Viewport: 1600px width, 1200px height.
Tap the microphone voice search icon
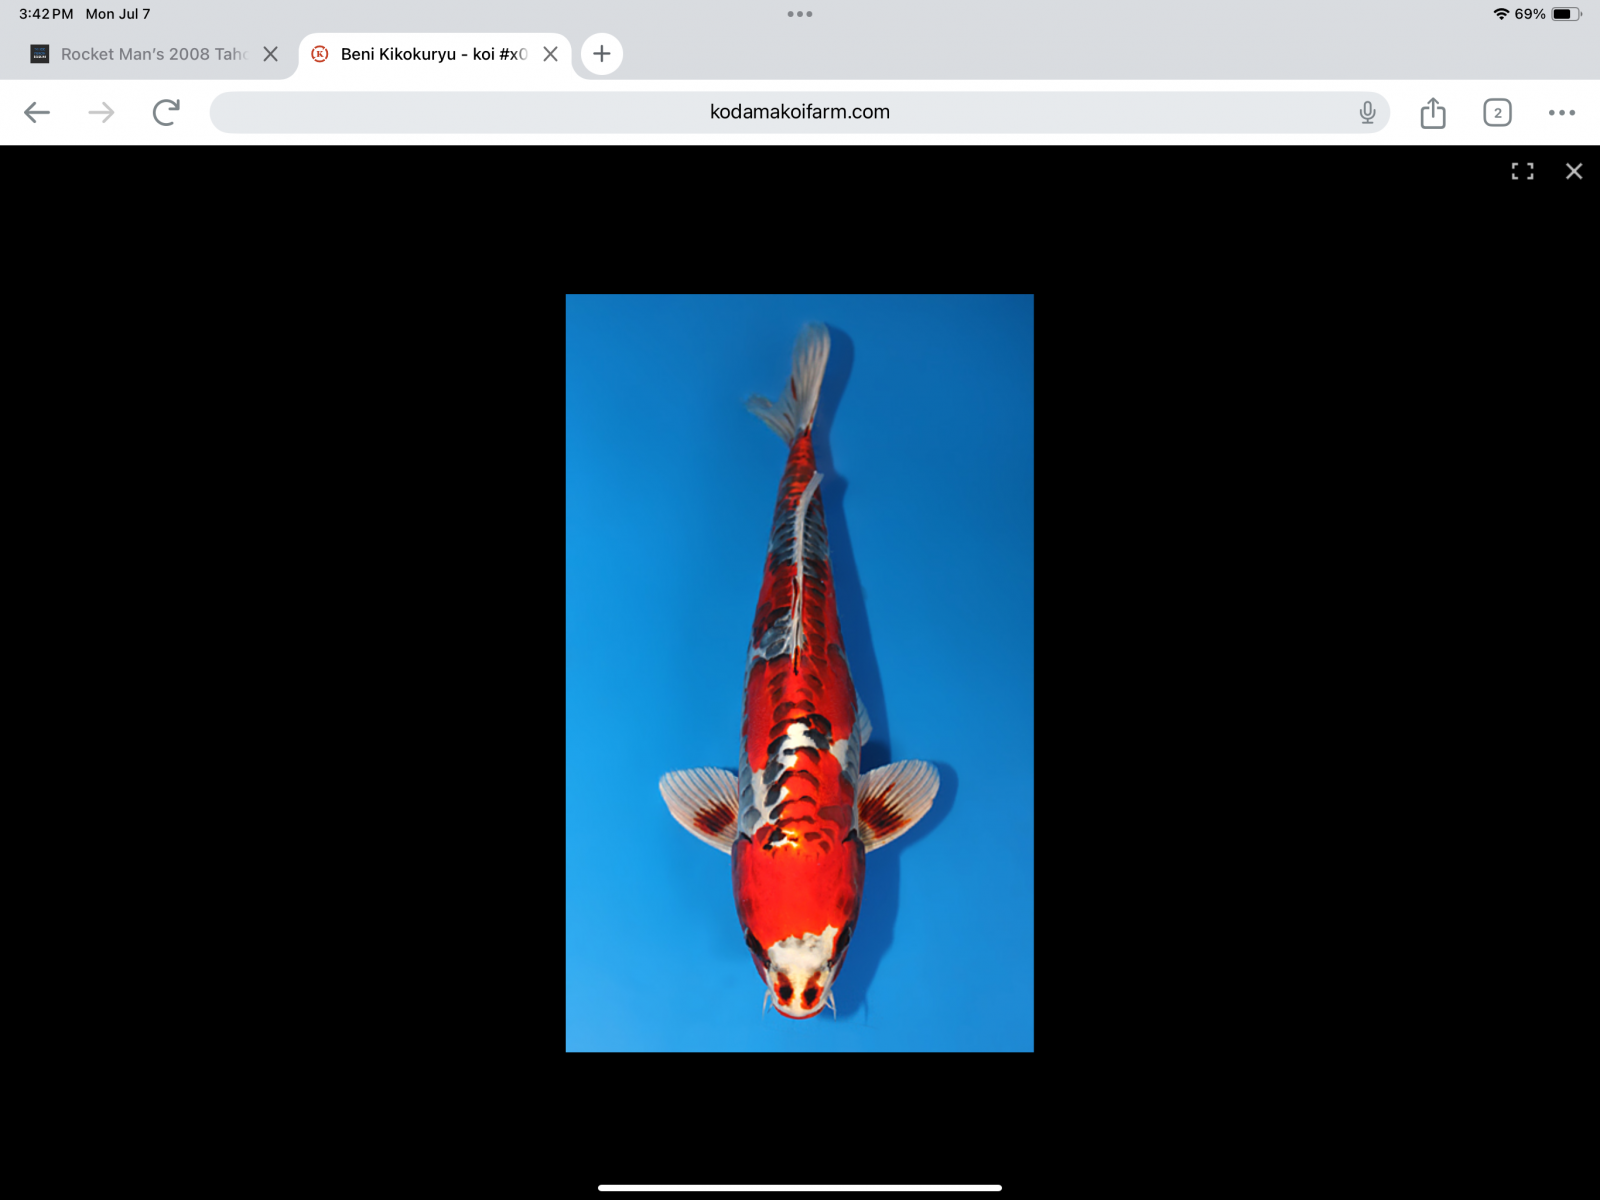click(1367, 112)
